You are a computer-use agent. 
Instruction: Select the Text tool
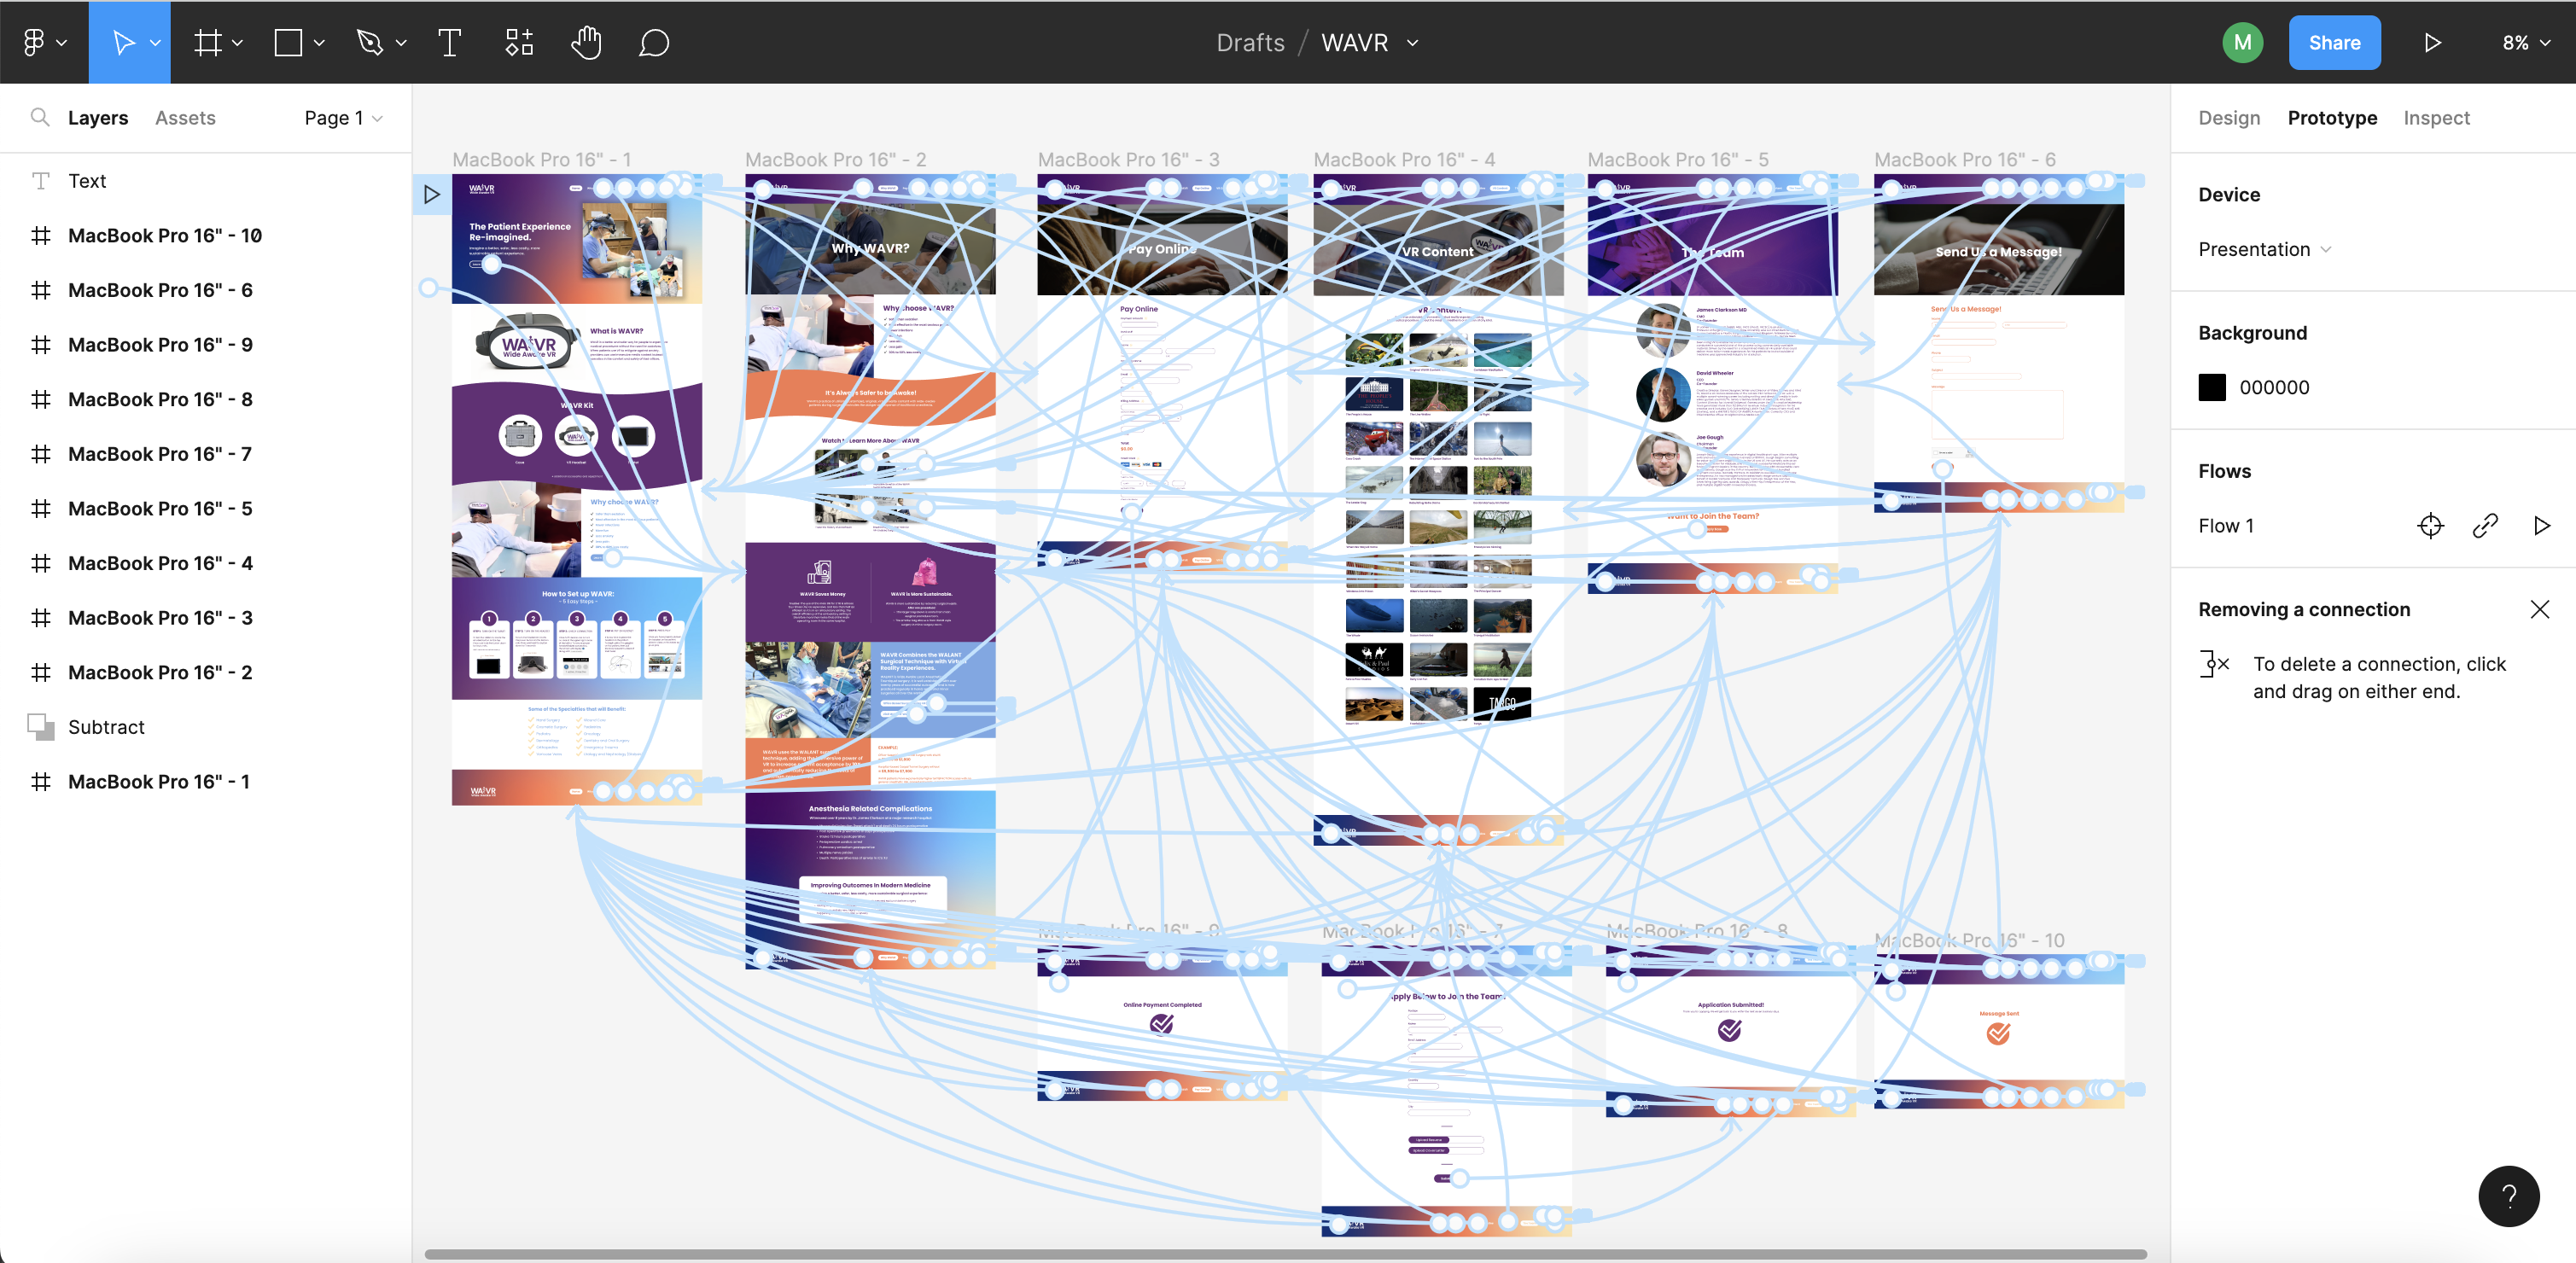point(450,42)
